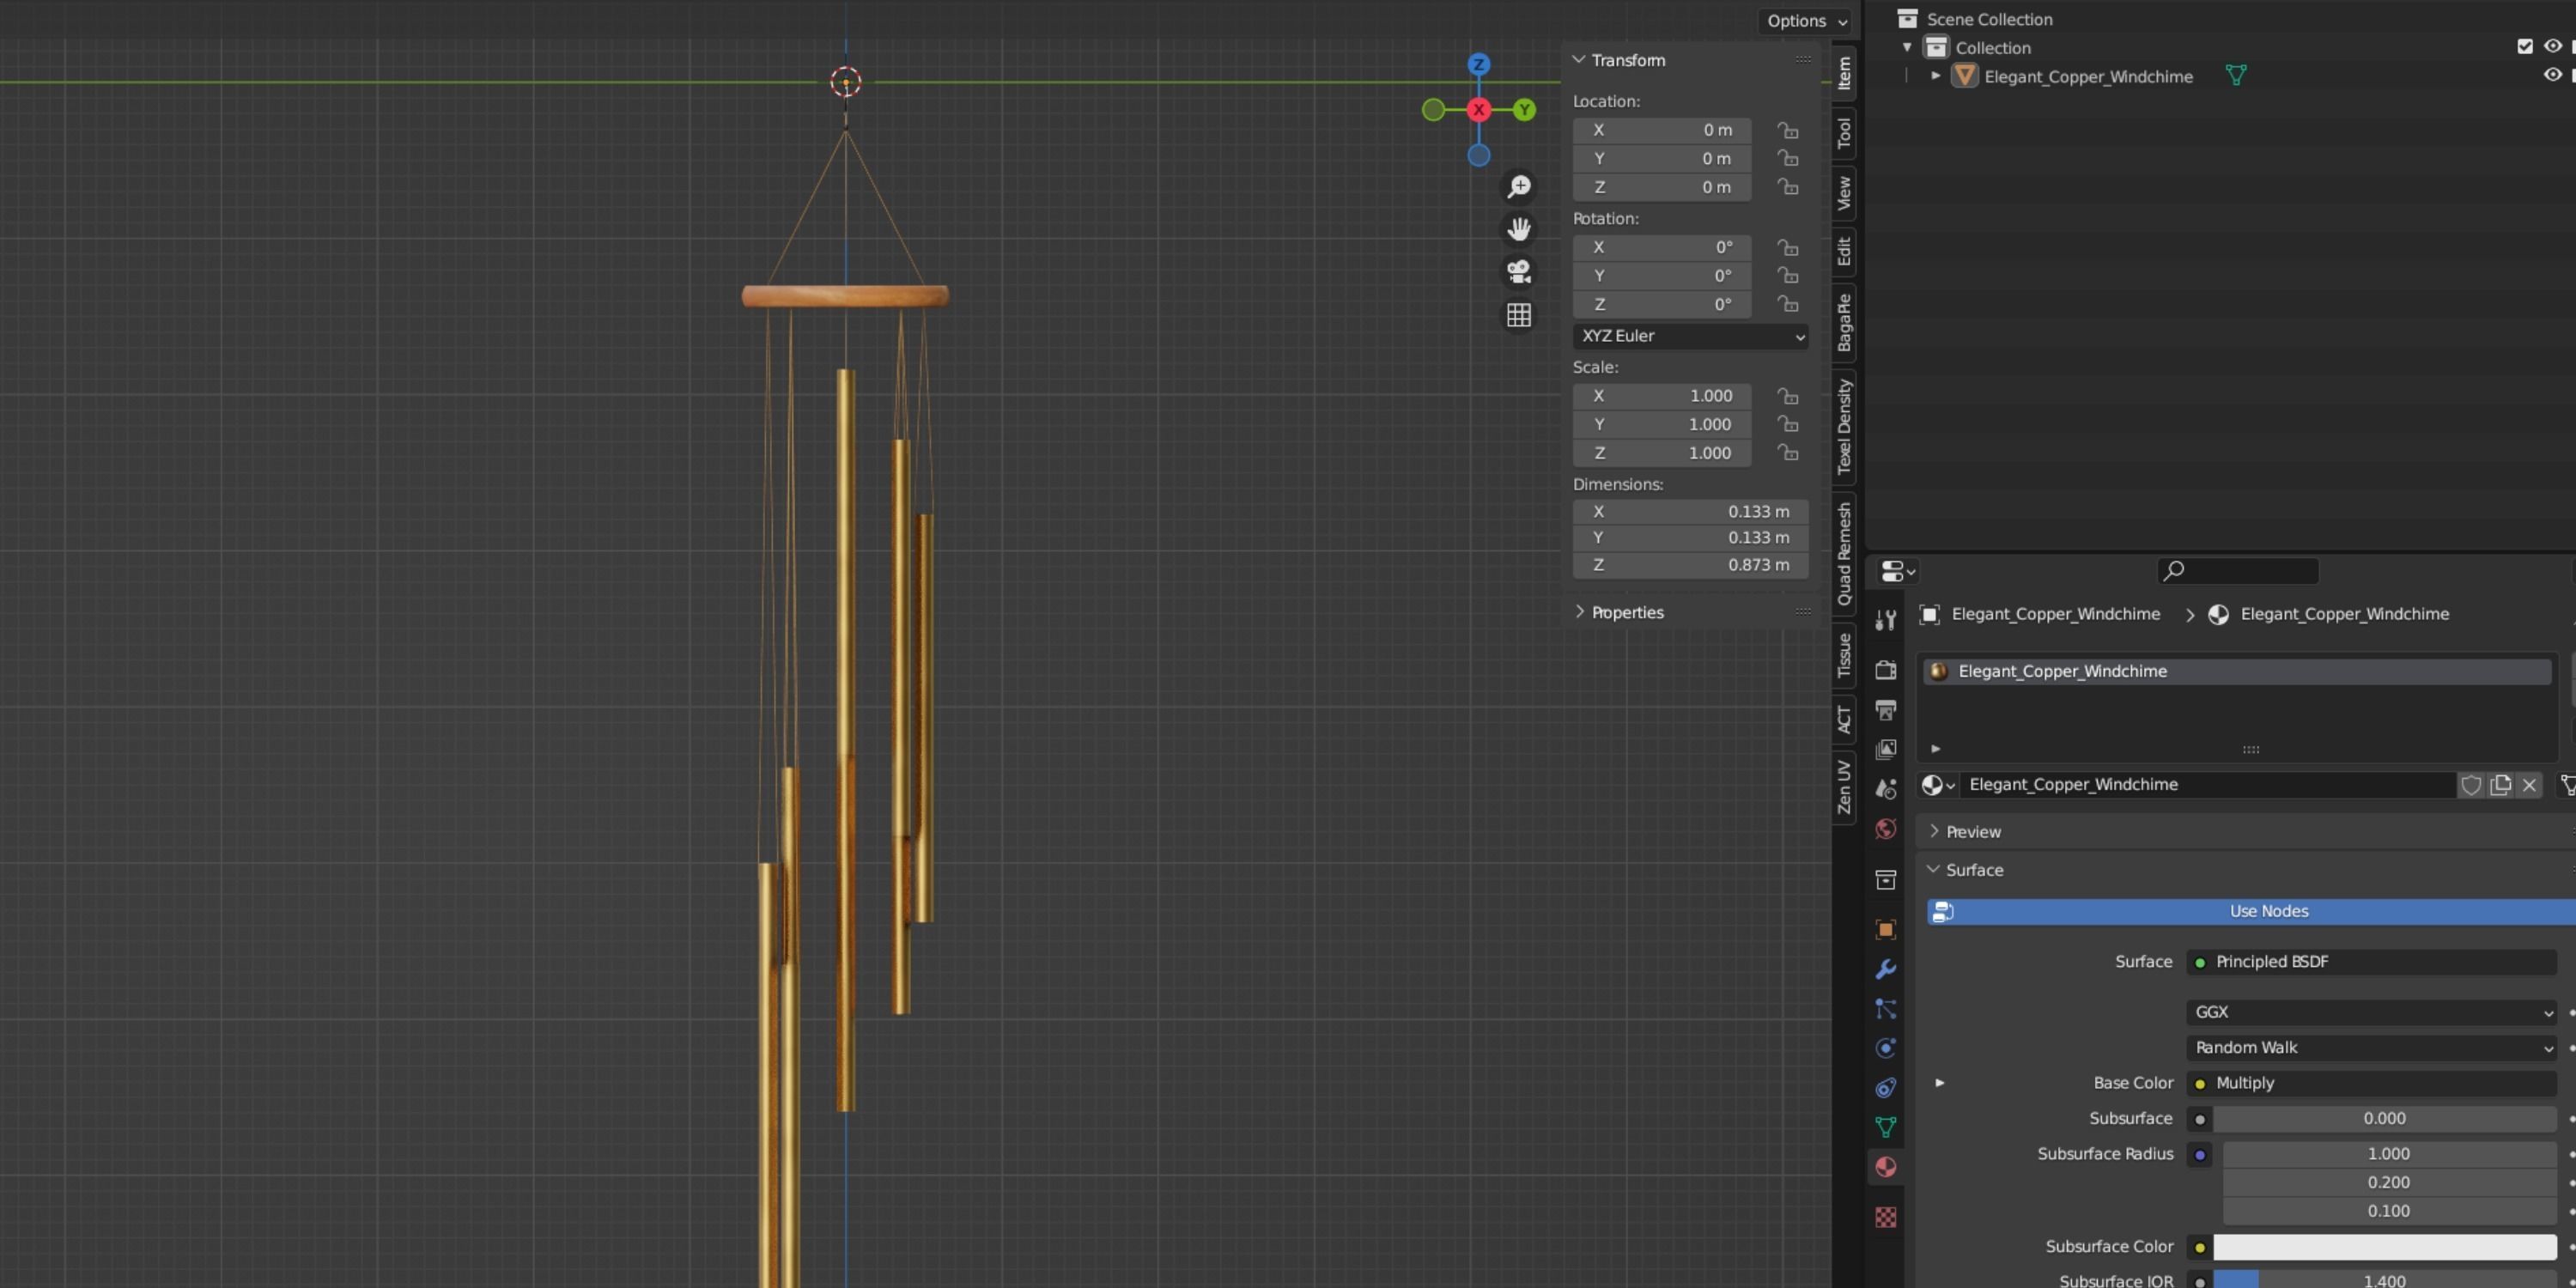2576x1288 pixels.
Task: Open the World properties globe tab
Action: pos(1885,829)
